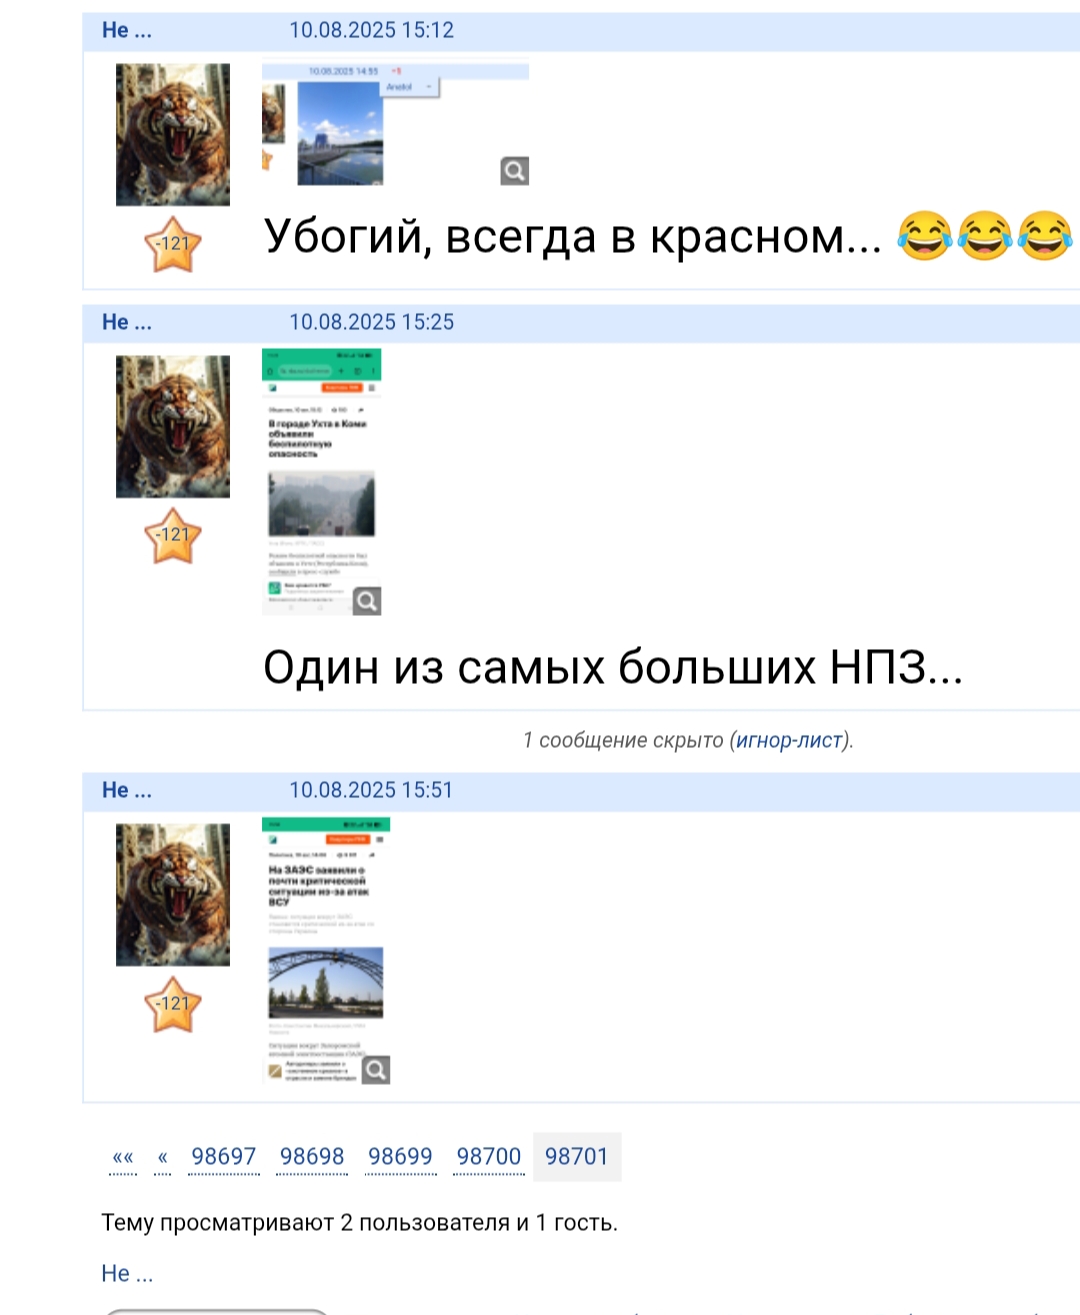Go to previous page with « link
Viewport: 1080px width, 1315px height.
point(162,1158)
